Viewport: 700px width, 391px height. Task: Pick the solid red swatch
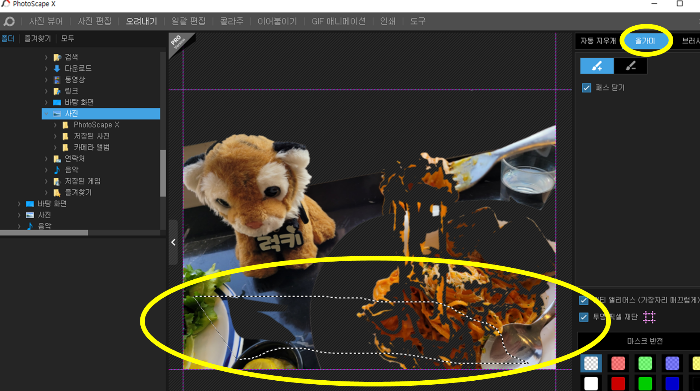click(x=618, y=383)
